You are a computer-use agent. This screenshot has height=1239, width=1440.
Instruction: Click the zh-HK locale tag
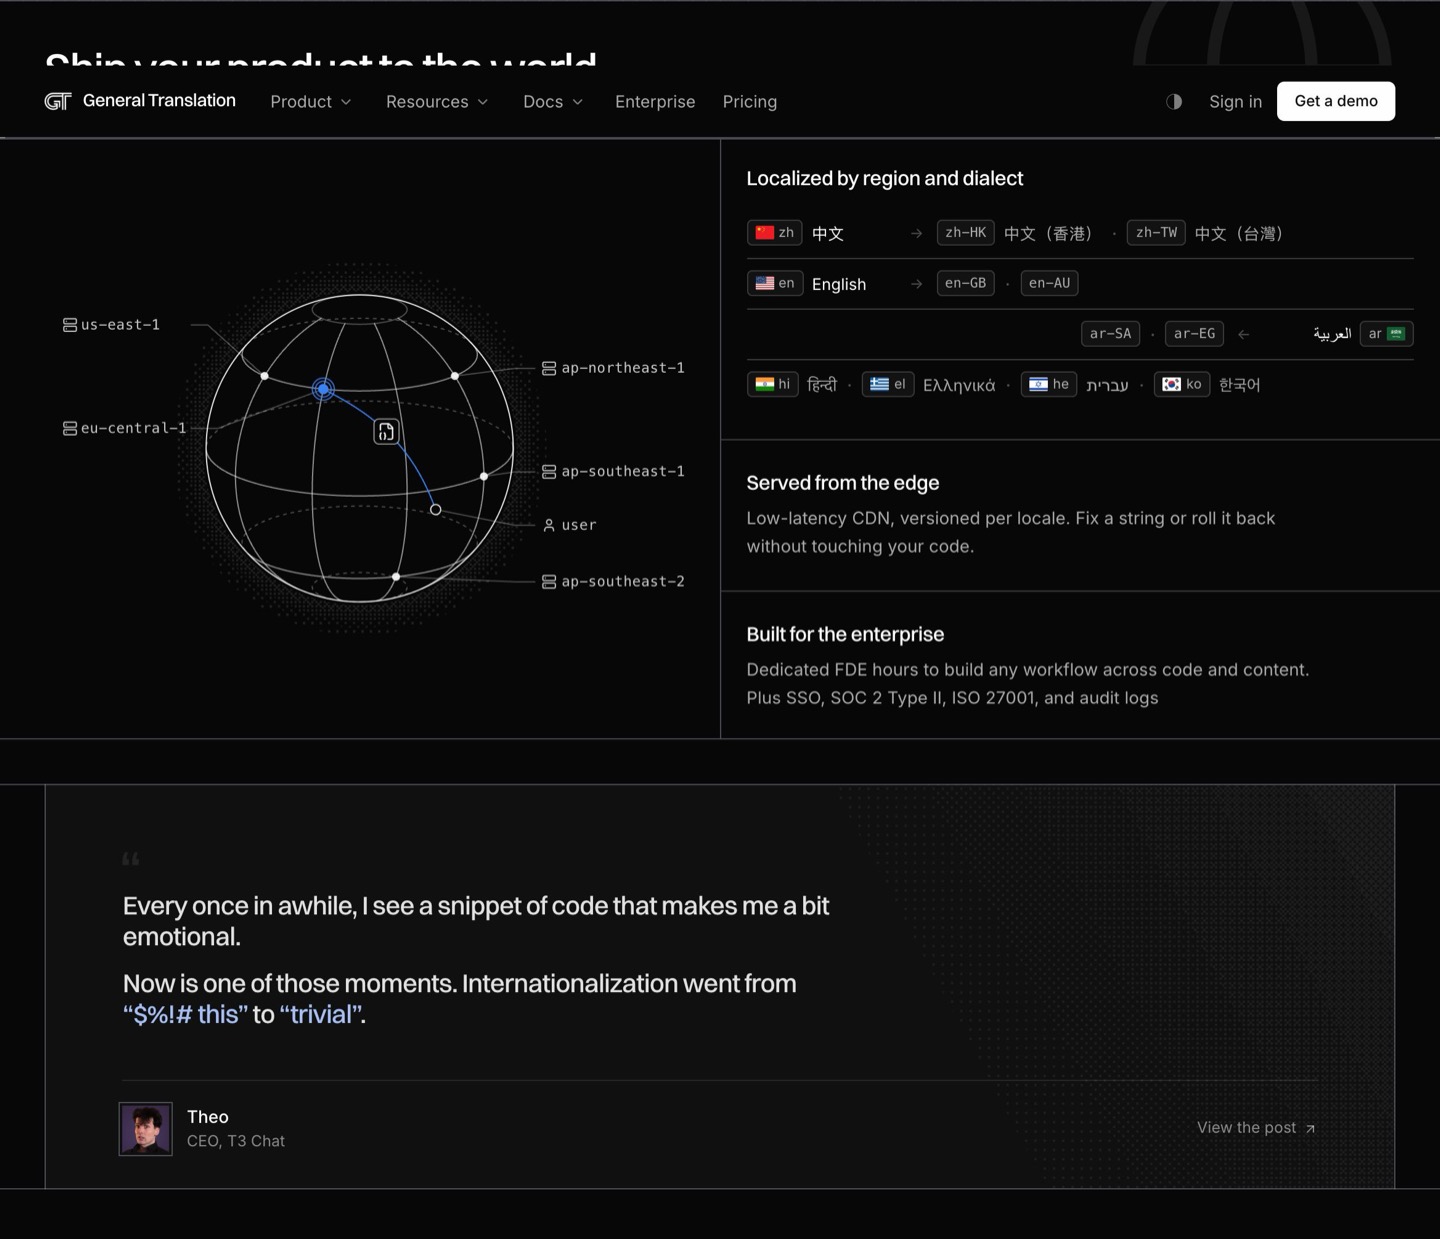pos(966,233)
